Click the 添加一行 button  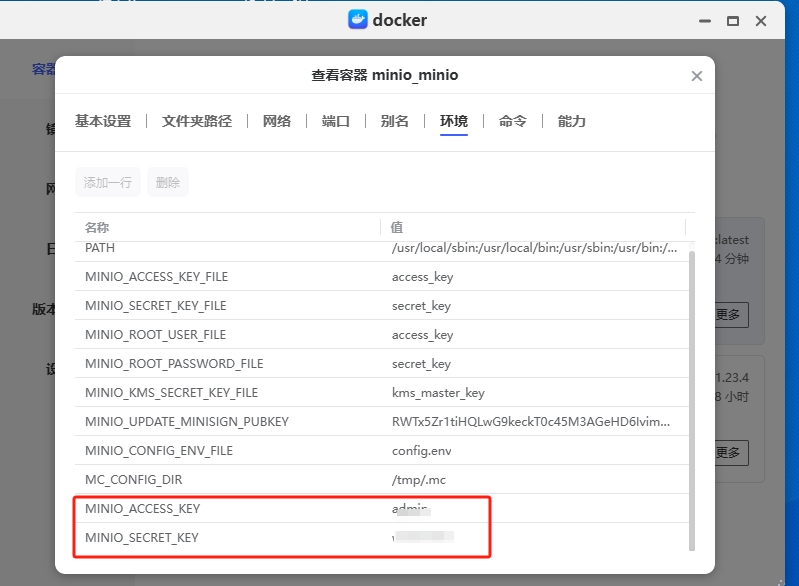(x=108, y=182)
